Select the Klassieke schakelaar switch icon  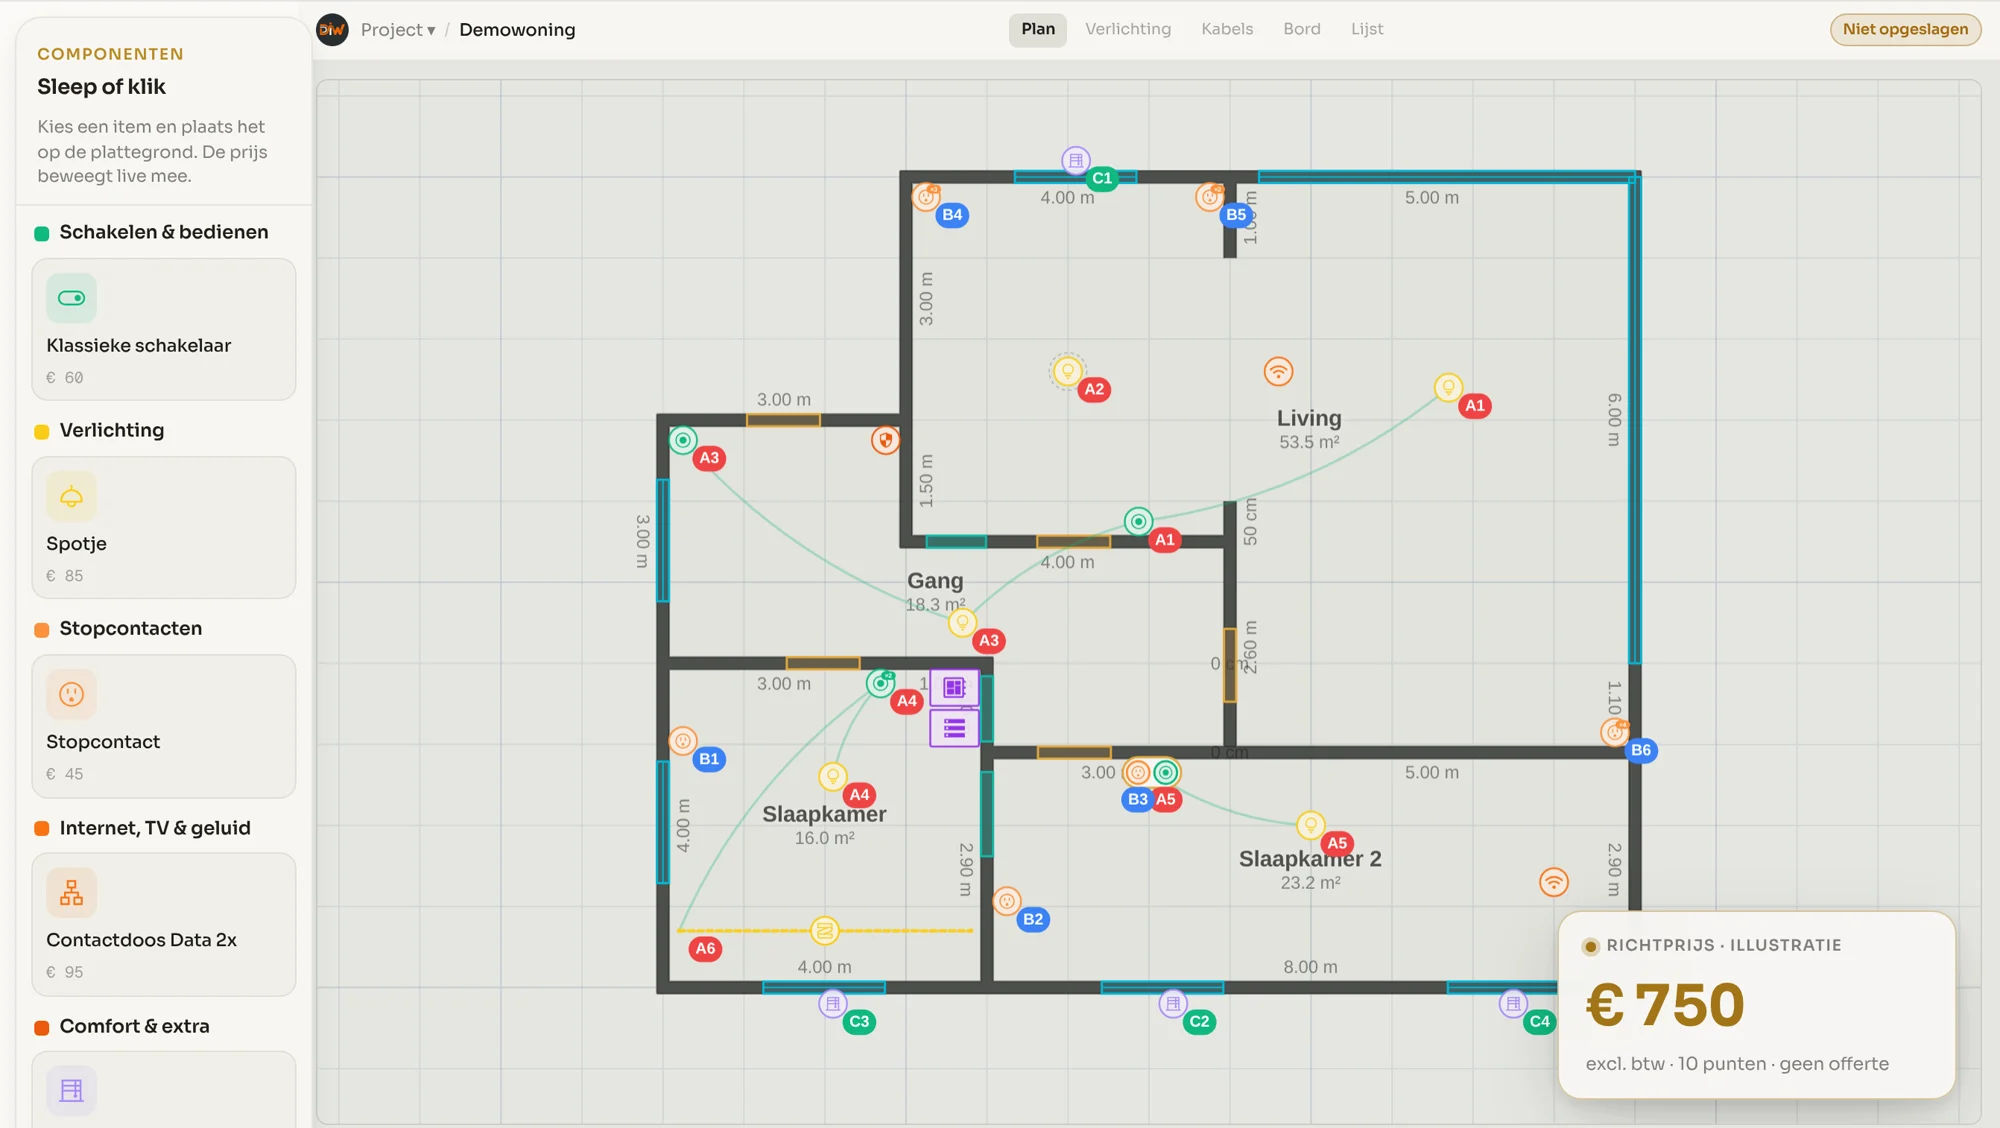tap(71, 298)
